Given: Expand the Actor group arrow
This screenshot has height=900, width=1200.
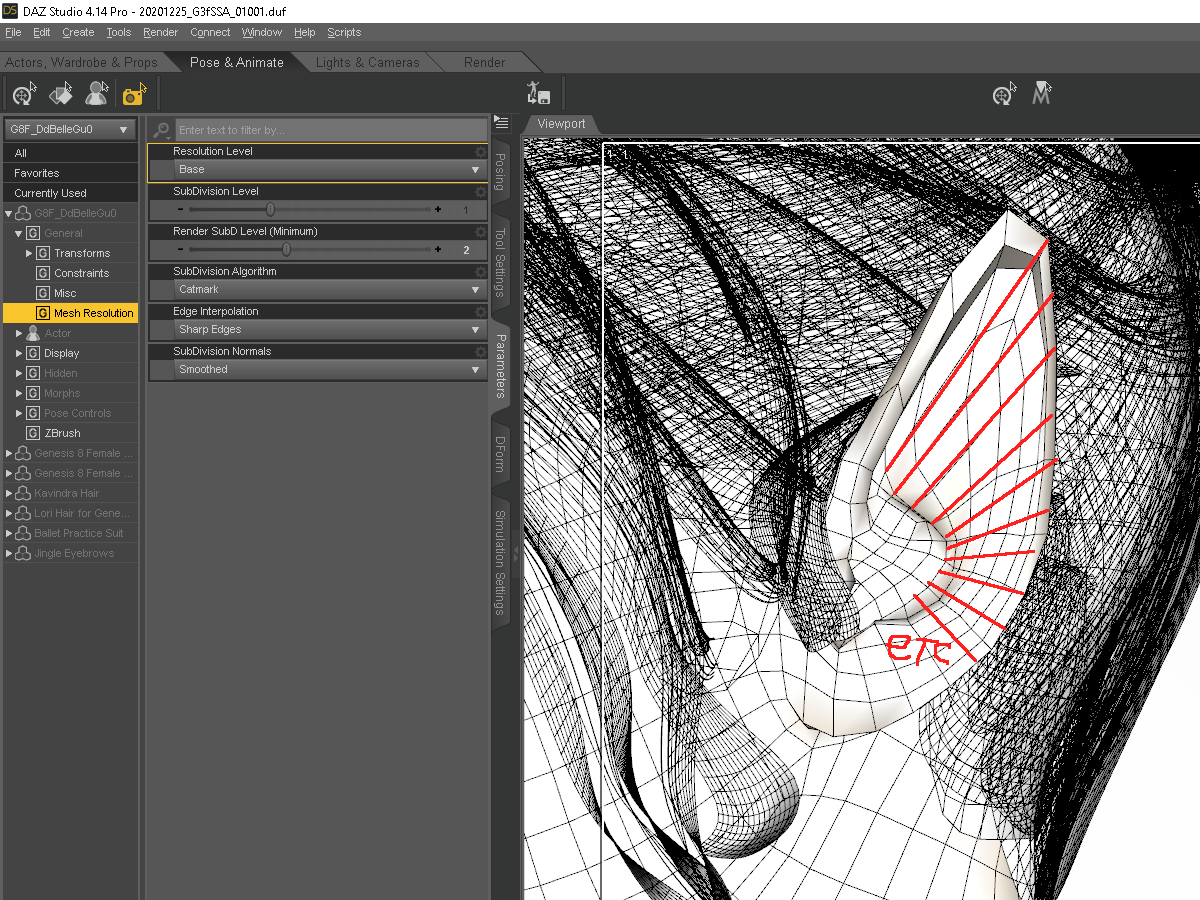Looking at the screenshot, I should [18, 333].
